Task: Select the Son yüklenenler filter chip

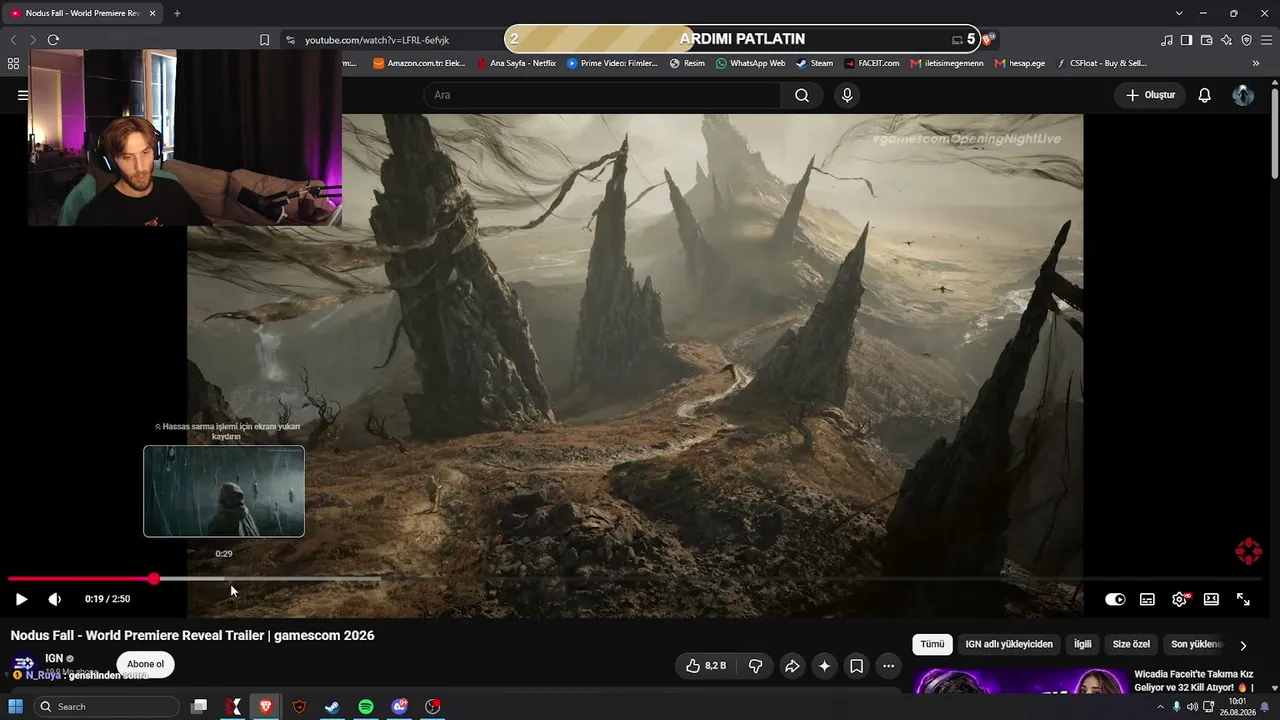Action: tap(1197, 644)
